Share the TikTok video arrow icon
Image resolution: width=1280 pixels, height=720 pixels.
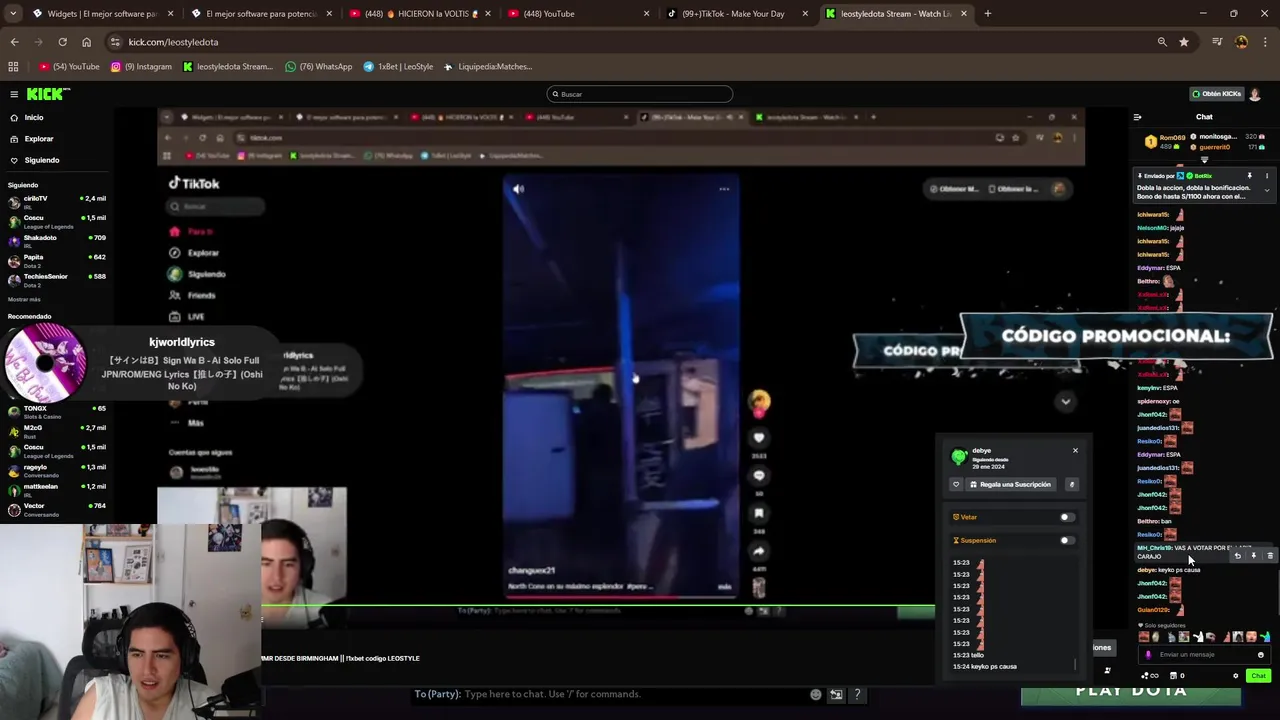tap(759, 551)
